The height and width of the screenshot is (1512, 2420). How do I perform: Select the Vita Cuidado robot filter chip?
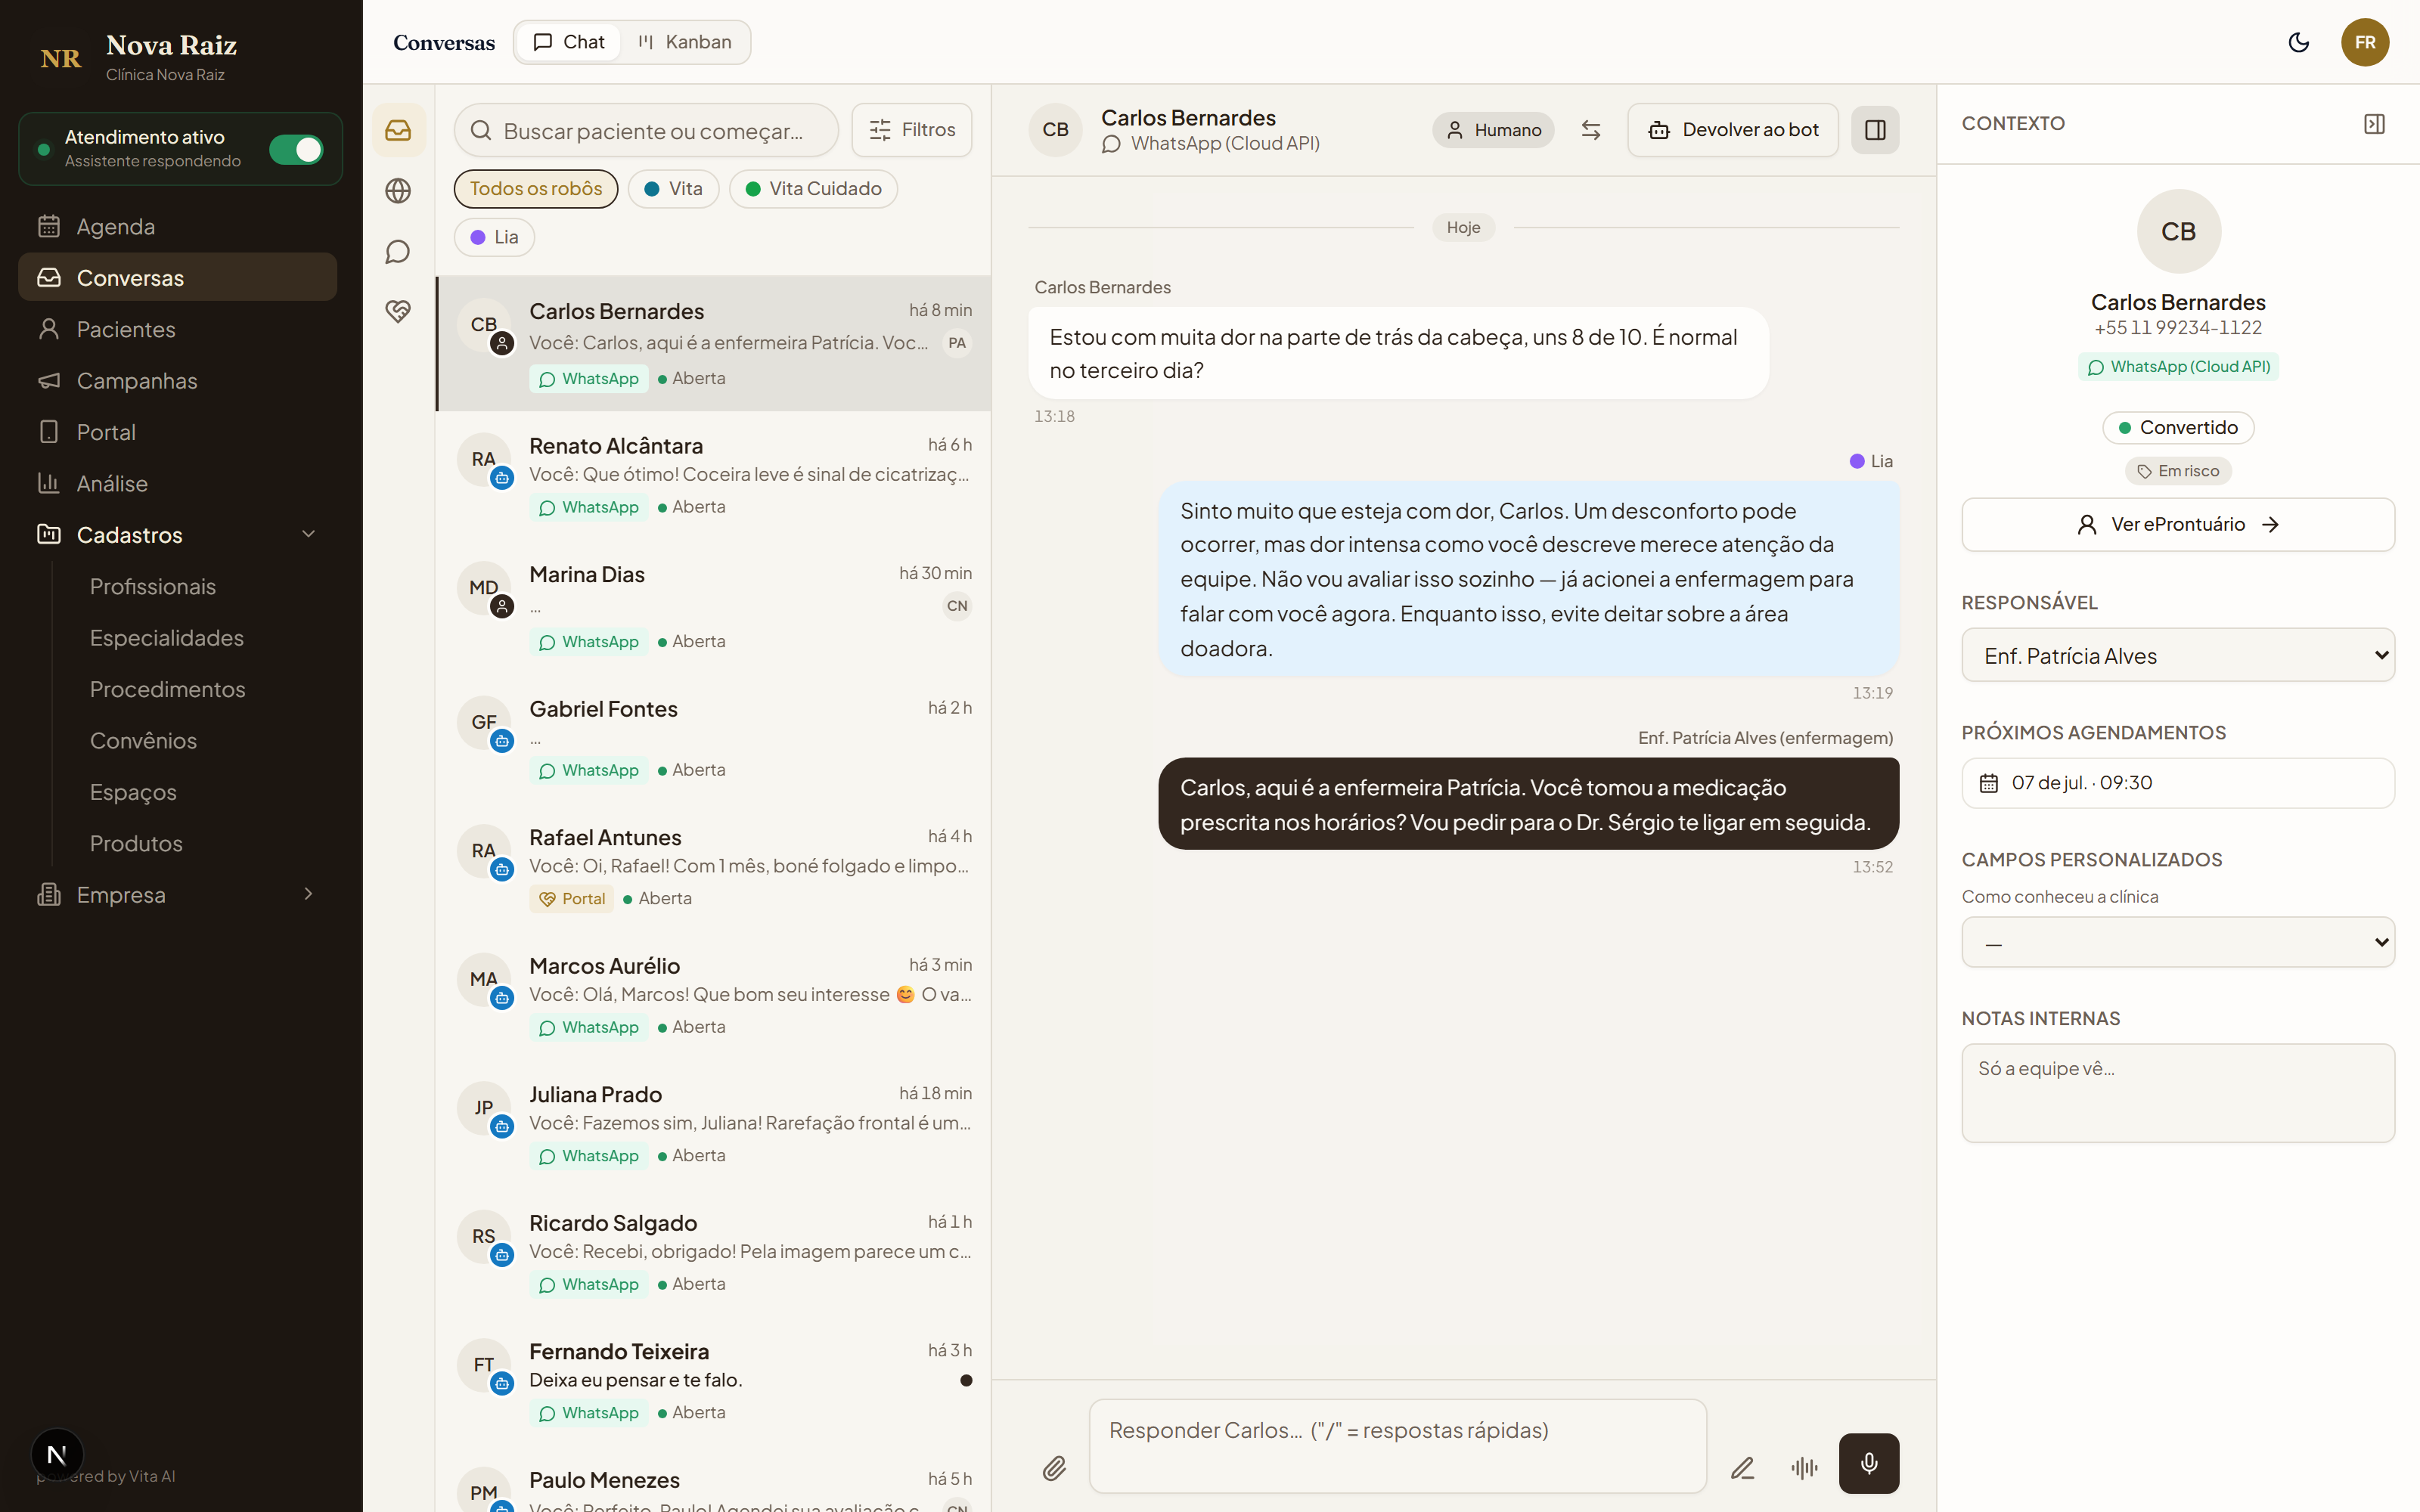[x=813, y=189]
